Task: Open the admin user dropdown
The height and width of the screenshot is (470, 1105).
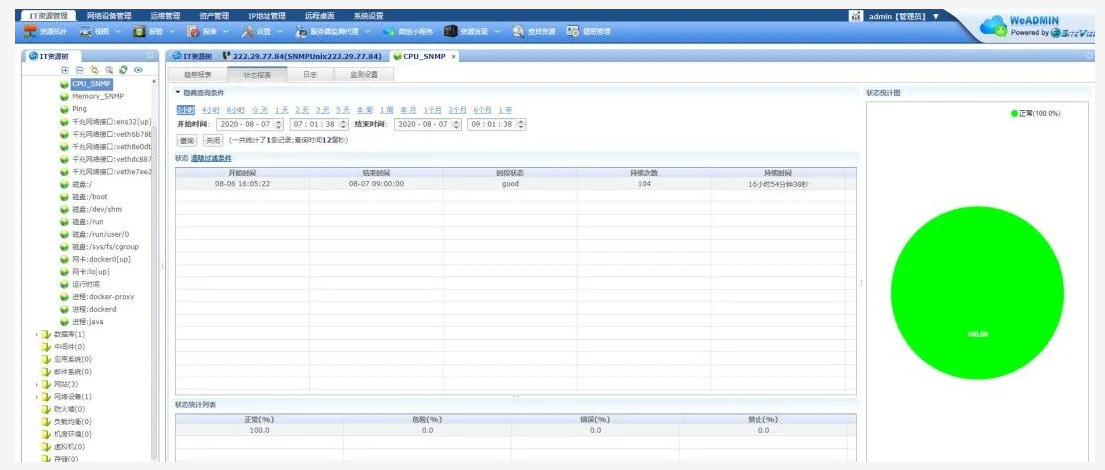Action: click(x=936, y=16)
